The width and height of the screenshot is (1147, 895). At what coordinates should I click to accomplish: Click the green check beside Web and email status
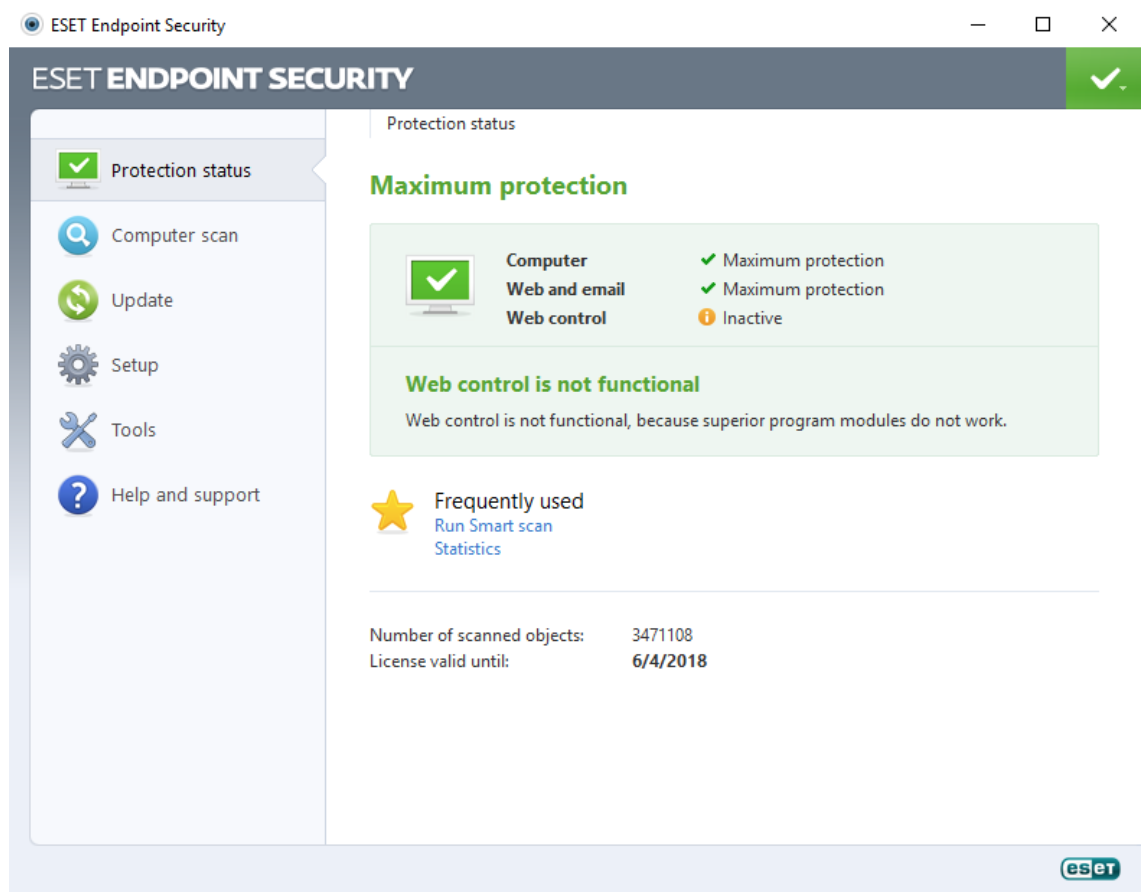click(707, 288)
